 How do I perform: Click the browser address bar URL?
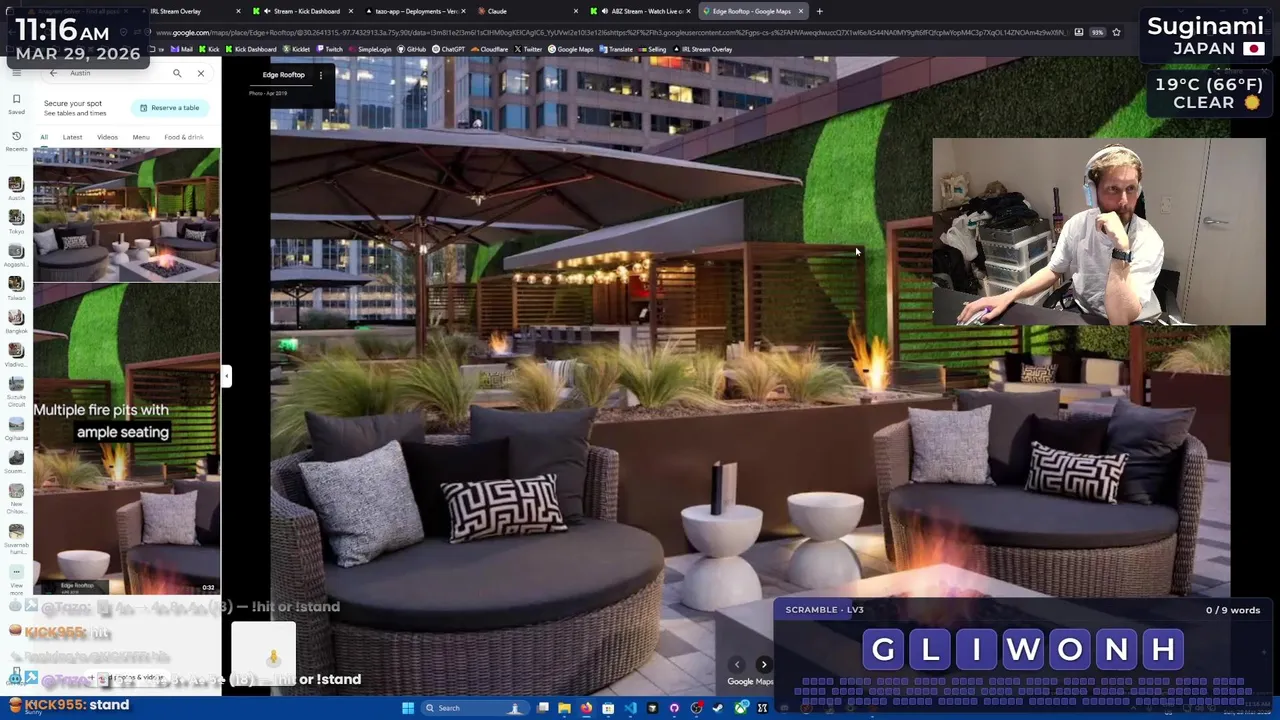tap(610, 32)
